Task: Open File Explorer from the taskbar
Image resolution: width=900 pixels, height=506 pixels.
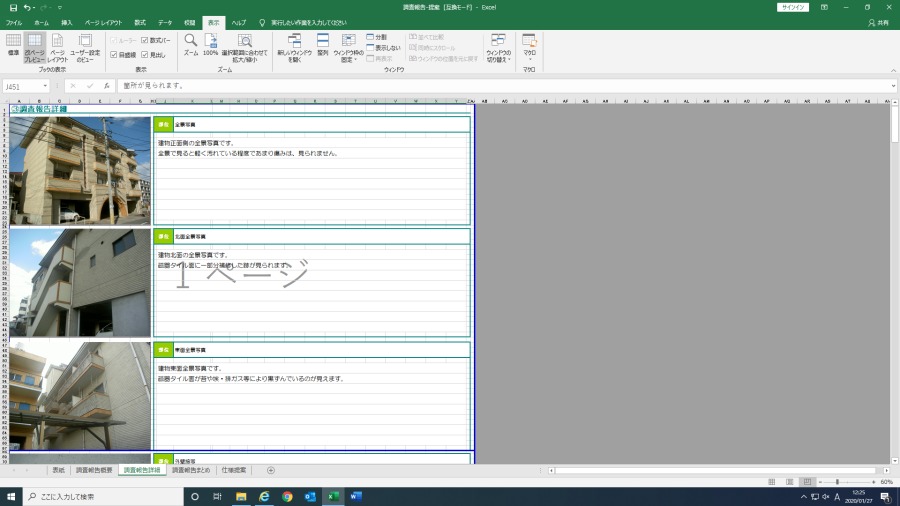Action: 241,496
